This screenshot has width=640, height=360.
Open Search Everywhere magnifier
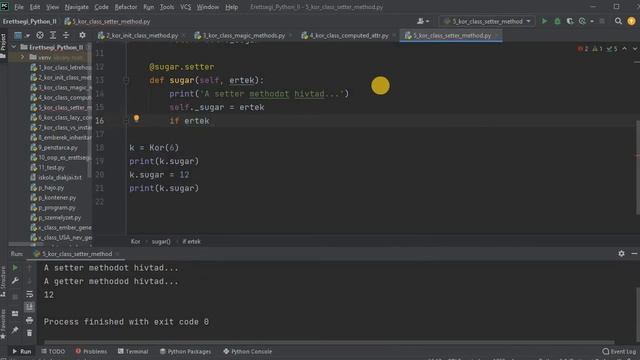tap(618, 21)
